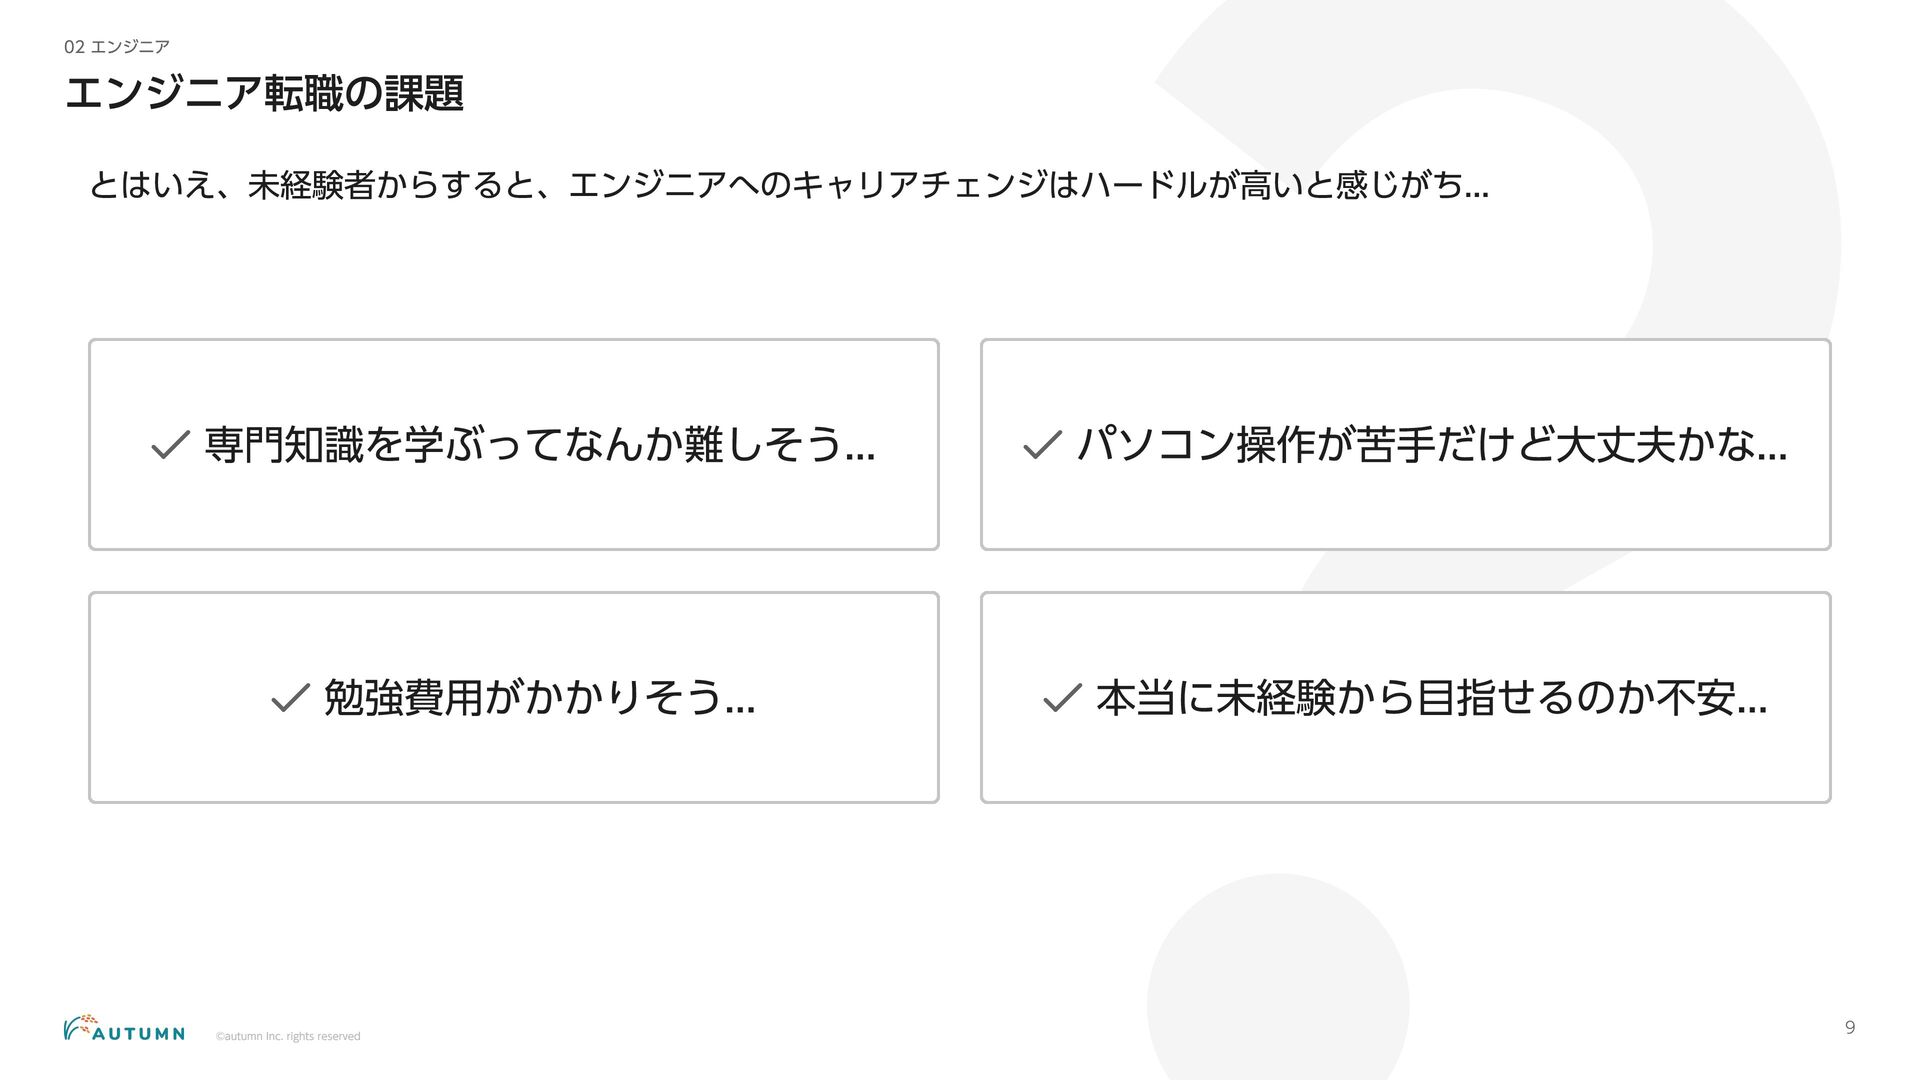Click the 難しそう… text in first card
This screenshot has width=1920, height=1080.
[779, 445]
